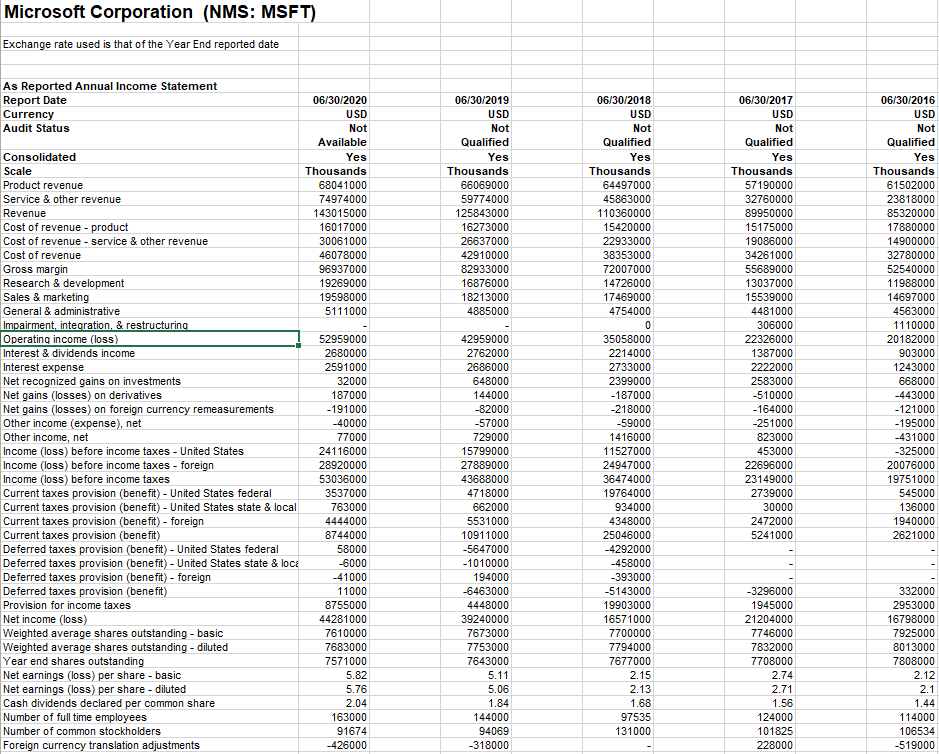Click the Scale label cell
The width and height of the screenshot is (939, 754).
coord(20,171)
